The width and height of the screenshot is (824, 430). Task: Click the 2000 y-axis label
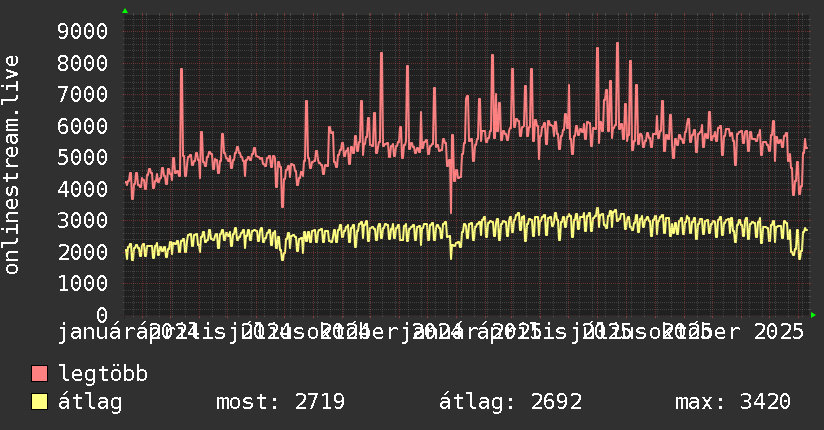83,252
